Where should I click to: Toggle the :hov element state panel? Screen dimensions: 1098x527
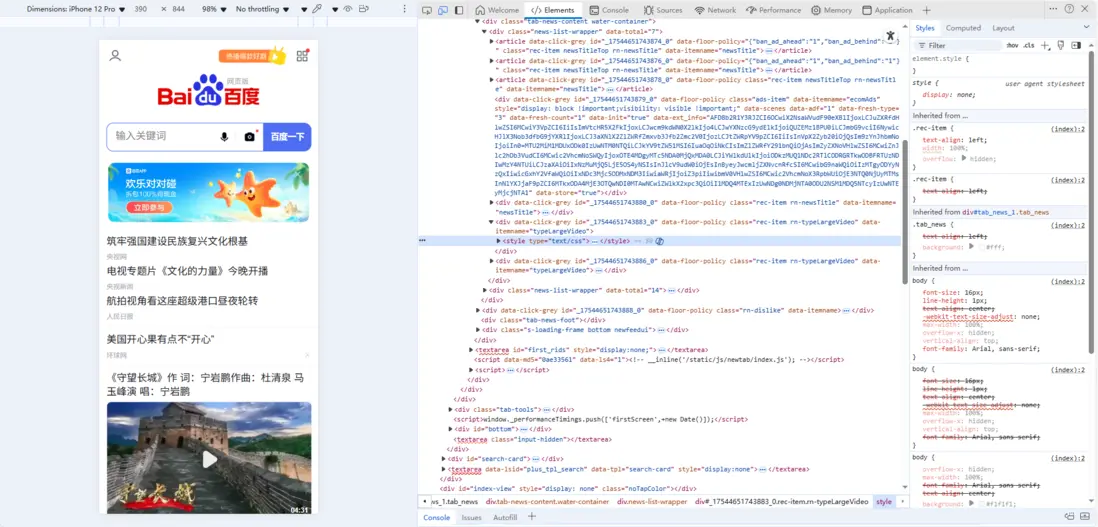click(x=1012, y=45)
